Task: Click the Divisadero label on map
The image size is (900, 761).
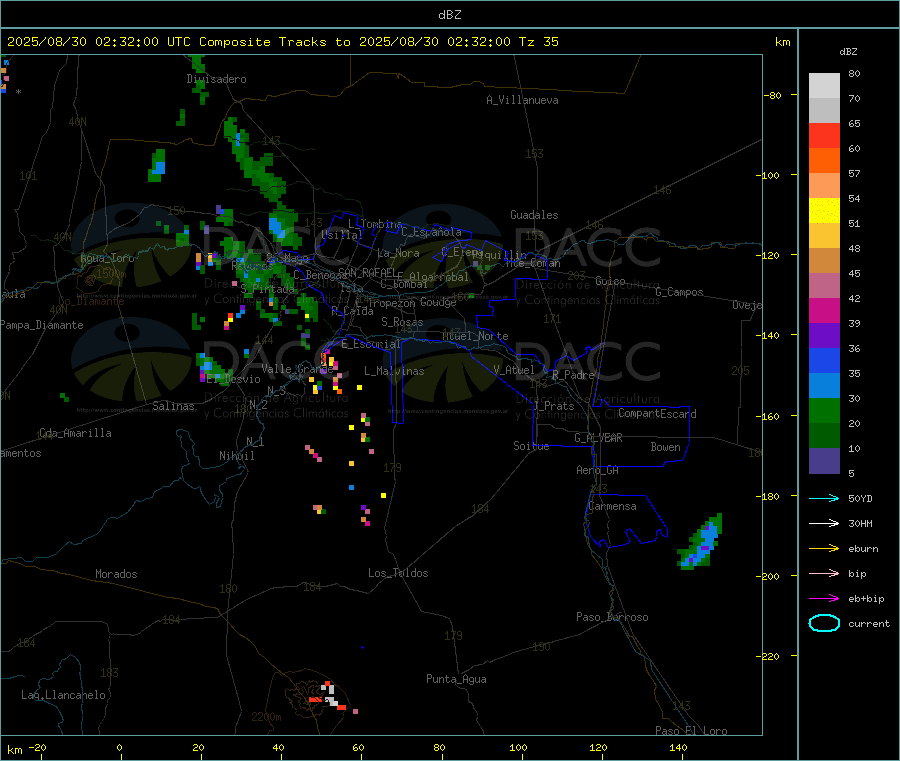Action: 216,79
